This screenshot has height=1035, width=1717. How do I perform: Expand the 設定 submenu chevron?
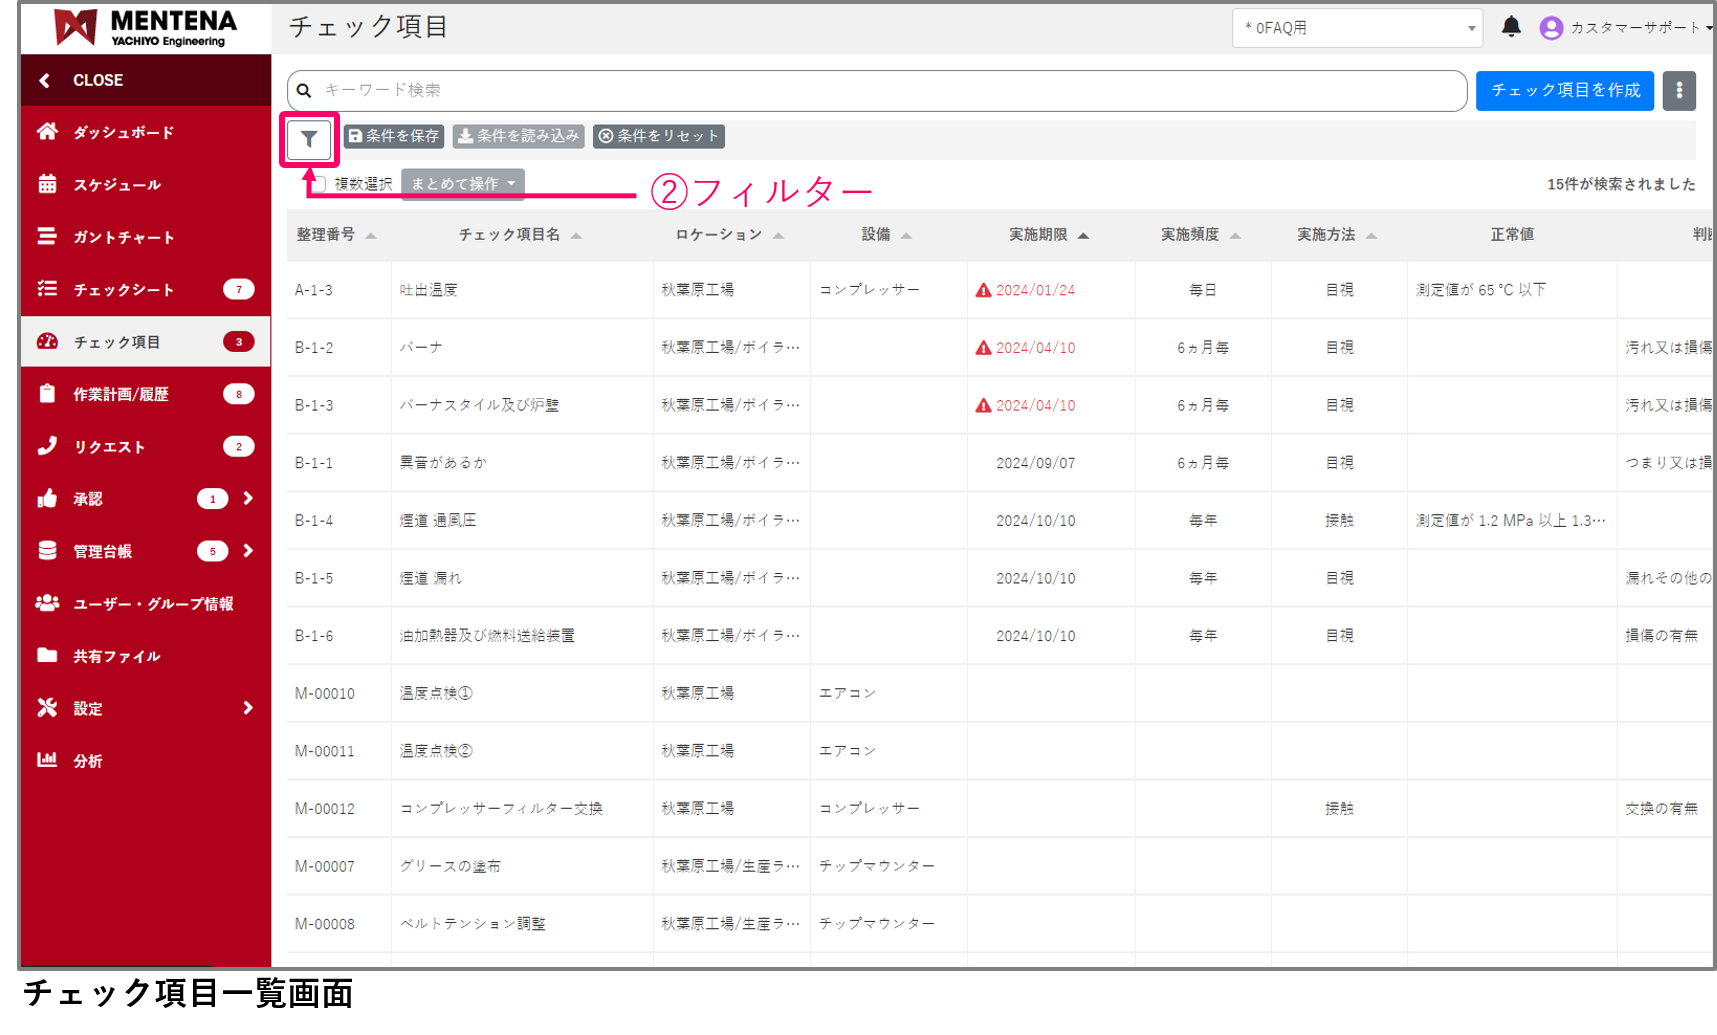coord(248,708)
